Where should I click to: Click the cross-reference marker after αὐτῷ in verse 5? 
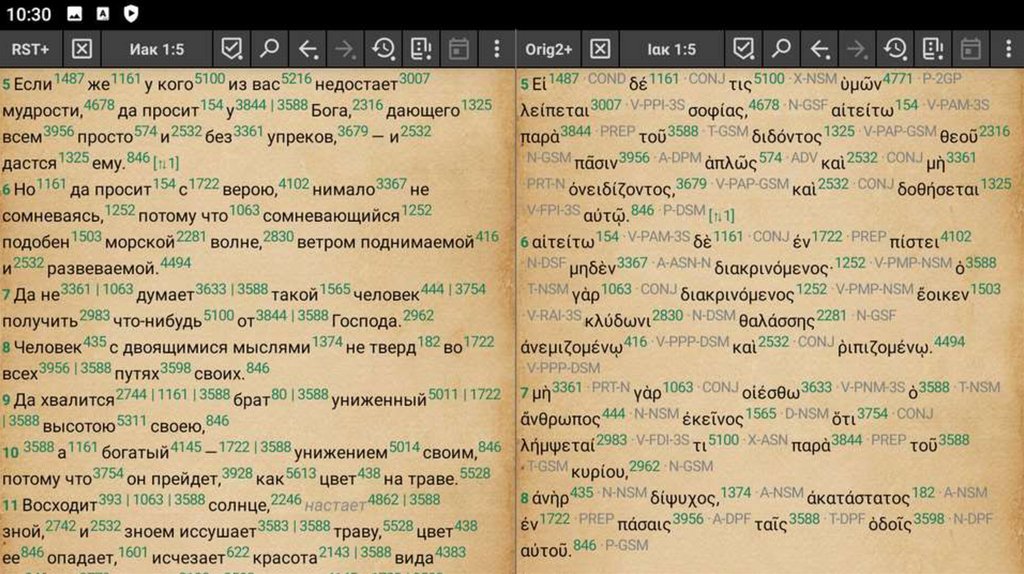(x=722, y=214)
